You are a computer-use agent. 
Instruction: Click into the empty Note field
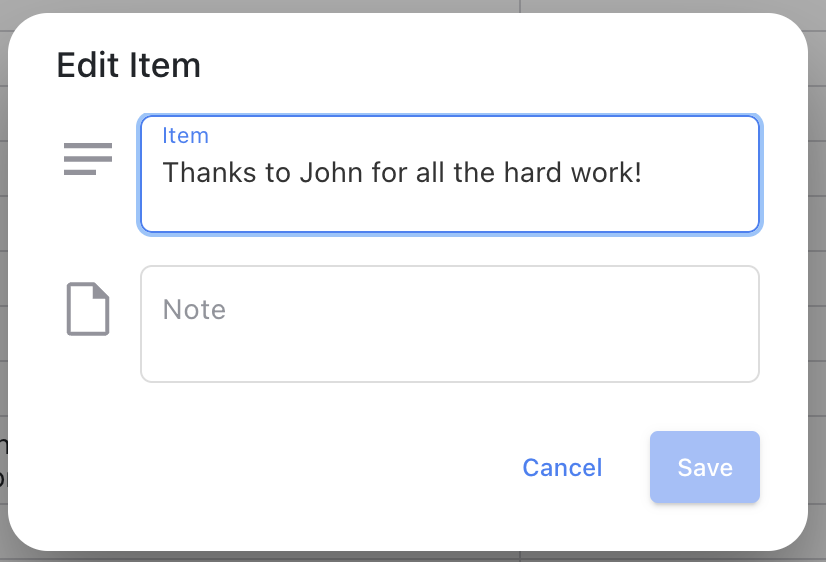pyautogui.click(x=450, y=324)
